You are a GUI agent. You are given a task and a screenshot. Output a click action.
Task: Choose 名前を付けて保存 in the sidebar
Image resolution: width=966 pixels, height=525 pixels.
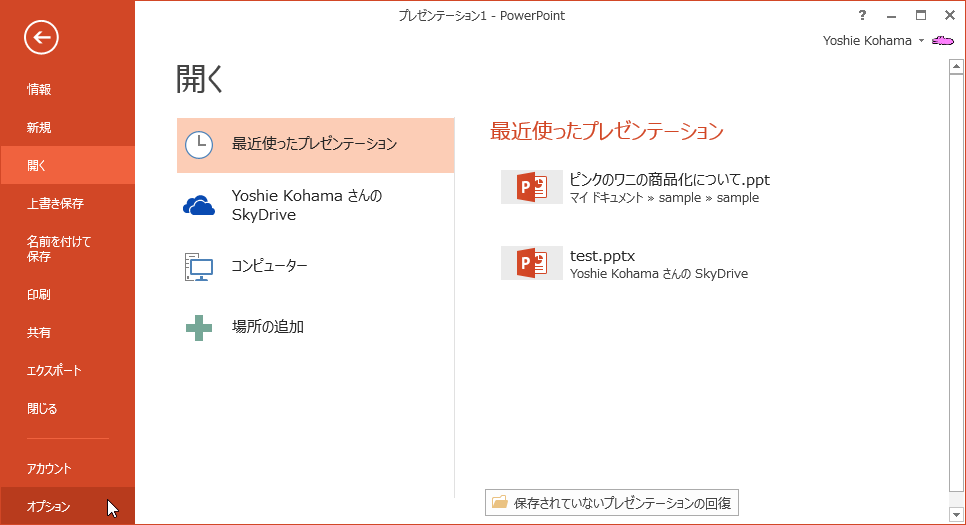pyautogui.click(x=67, y=249)
